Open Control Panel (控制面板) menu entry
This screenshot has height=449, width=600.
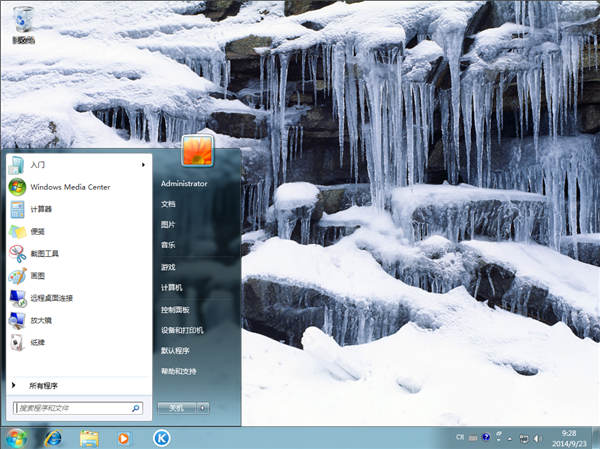pyautogui.click(x=175, y=309)
